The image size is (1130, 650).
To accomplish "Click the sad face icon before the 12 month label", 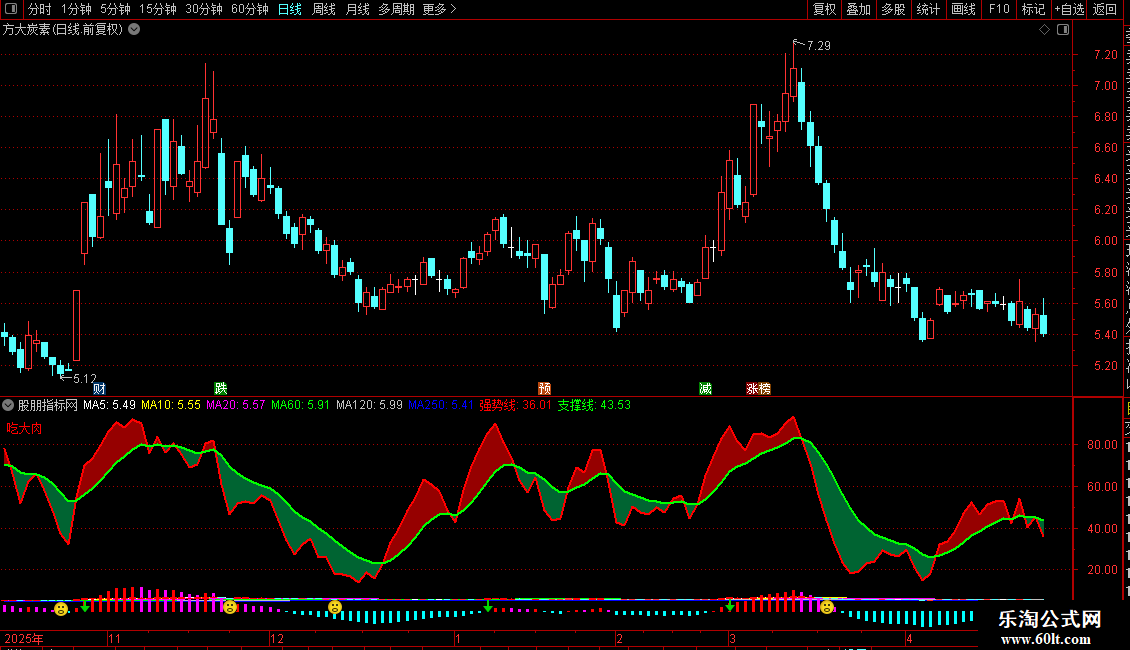I will 230,607.
